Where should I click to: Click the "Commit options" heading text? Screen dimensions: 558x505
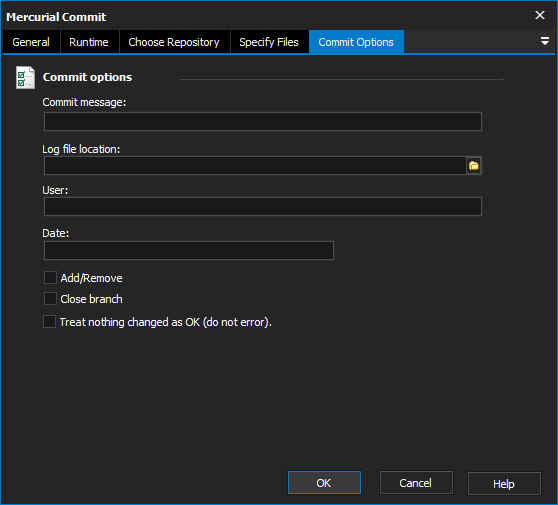coord(87,77)
